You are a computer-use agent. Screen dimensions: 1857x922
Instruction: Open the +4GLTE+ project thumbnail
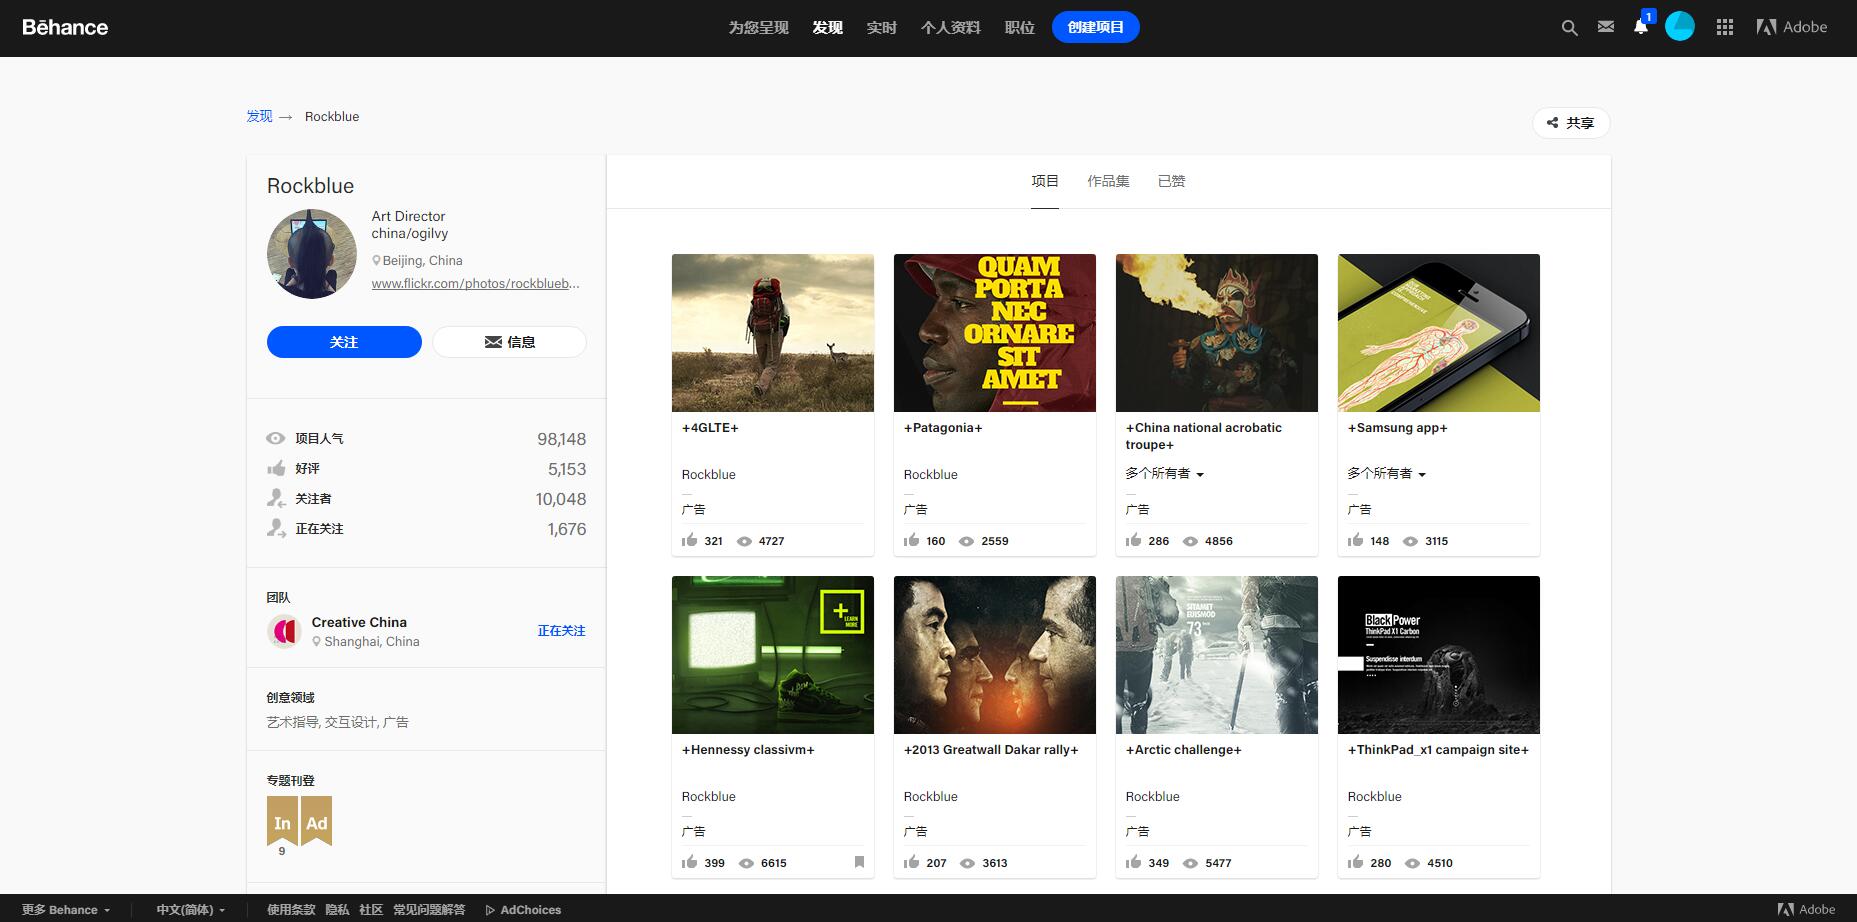(773, 333)
